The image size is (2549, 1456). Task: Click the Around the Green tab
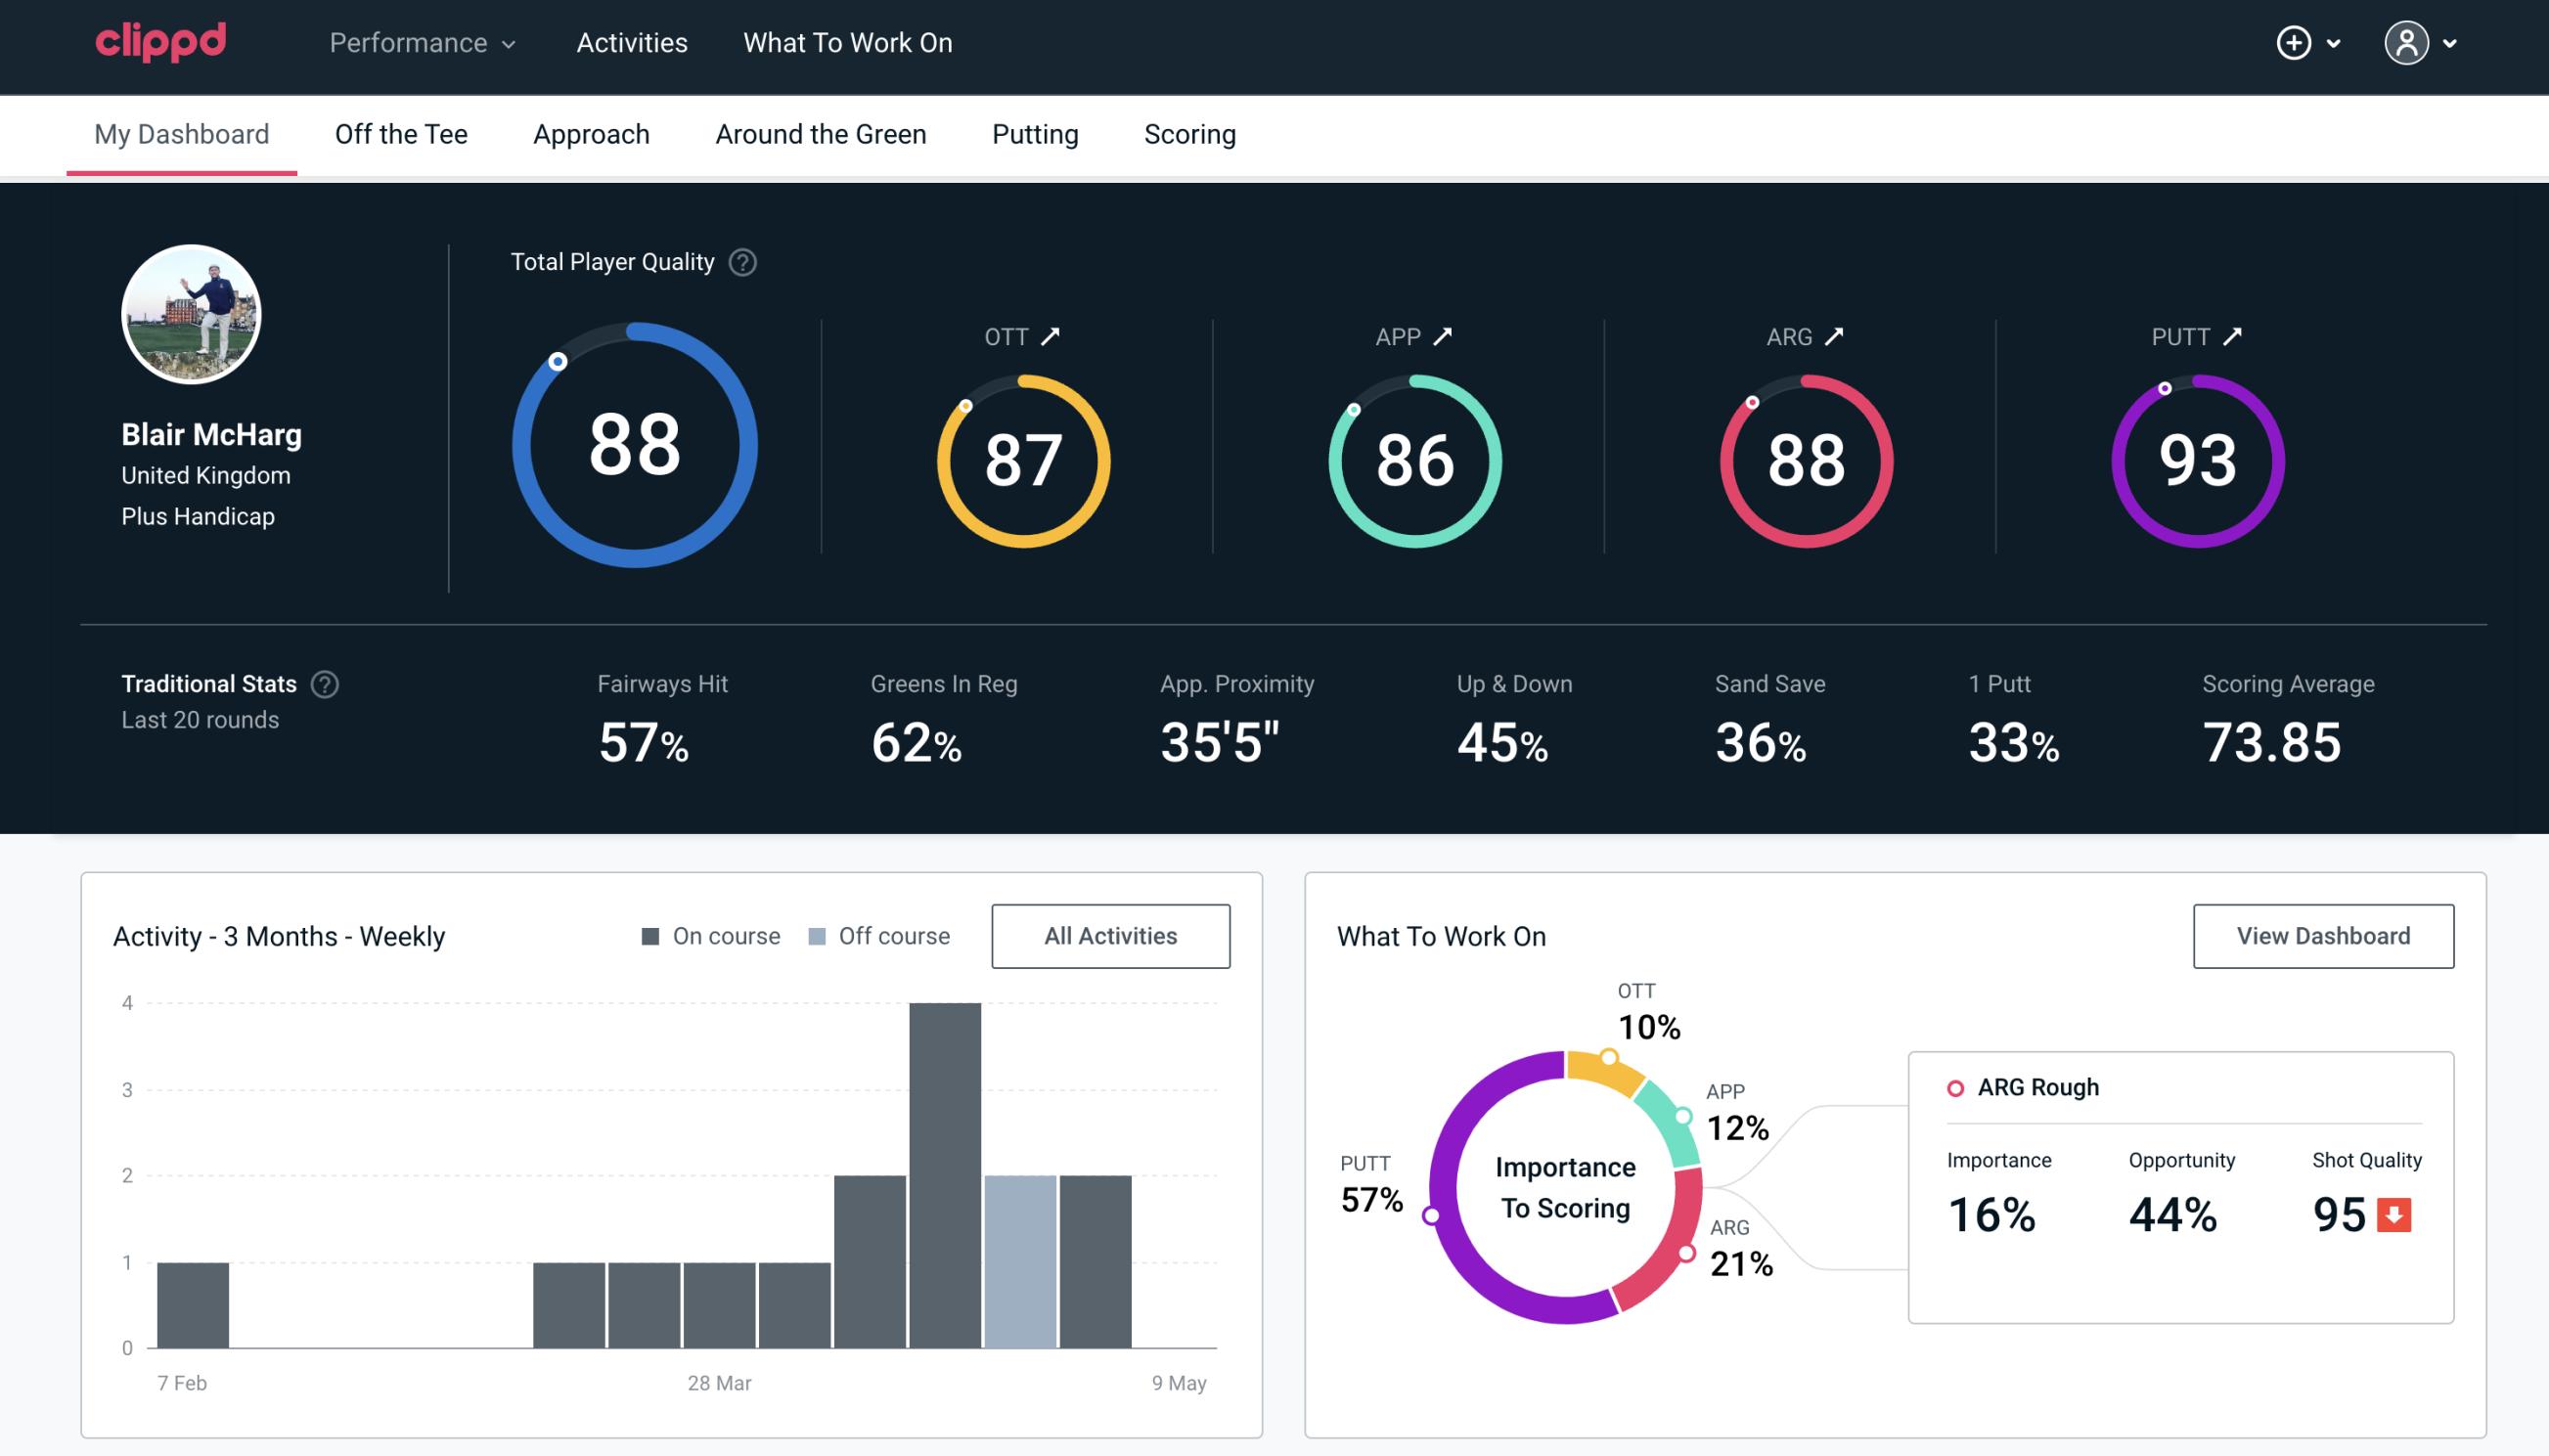[820, 133]
